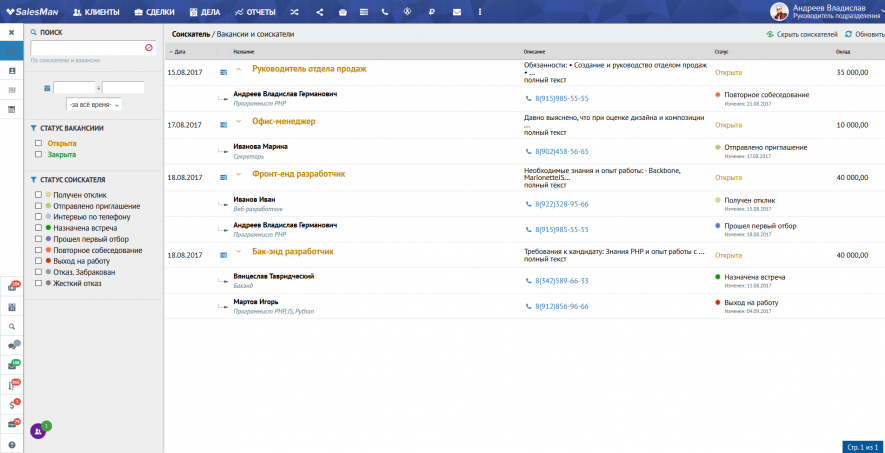Viewport: 885px width, 453px height.
Task: Open the envelope mail icon in top bar
Action: click(456, 12)
